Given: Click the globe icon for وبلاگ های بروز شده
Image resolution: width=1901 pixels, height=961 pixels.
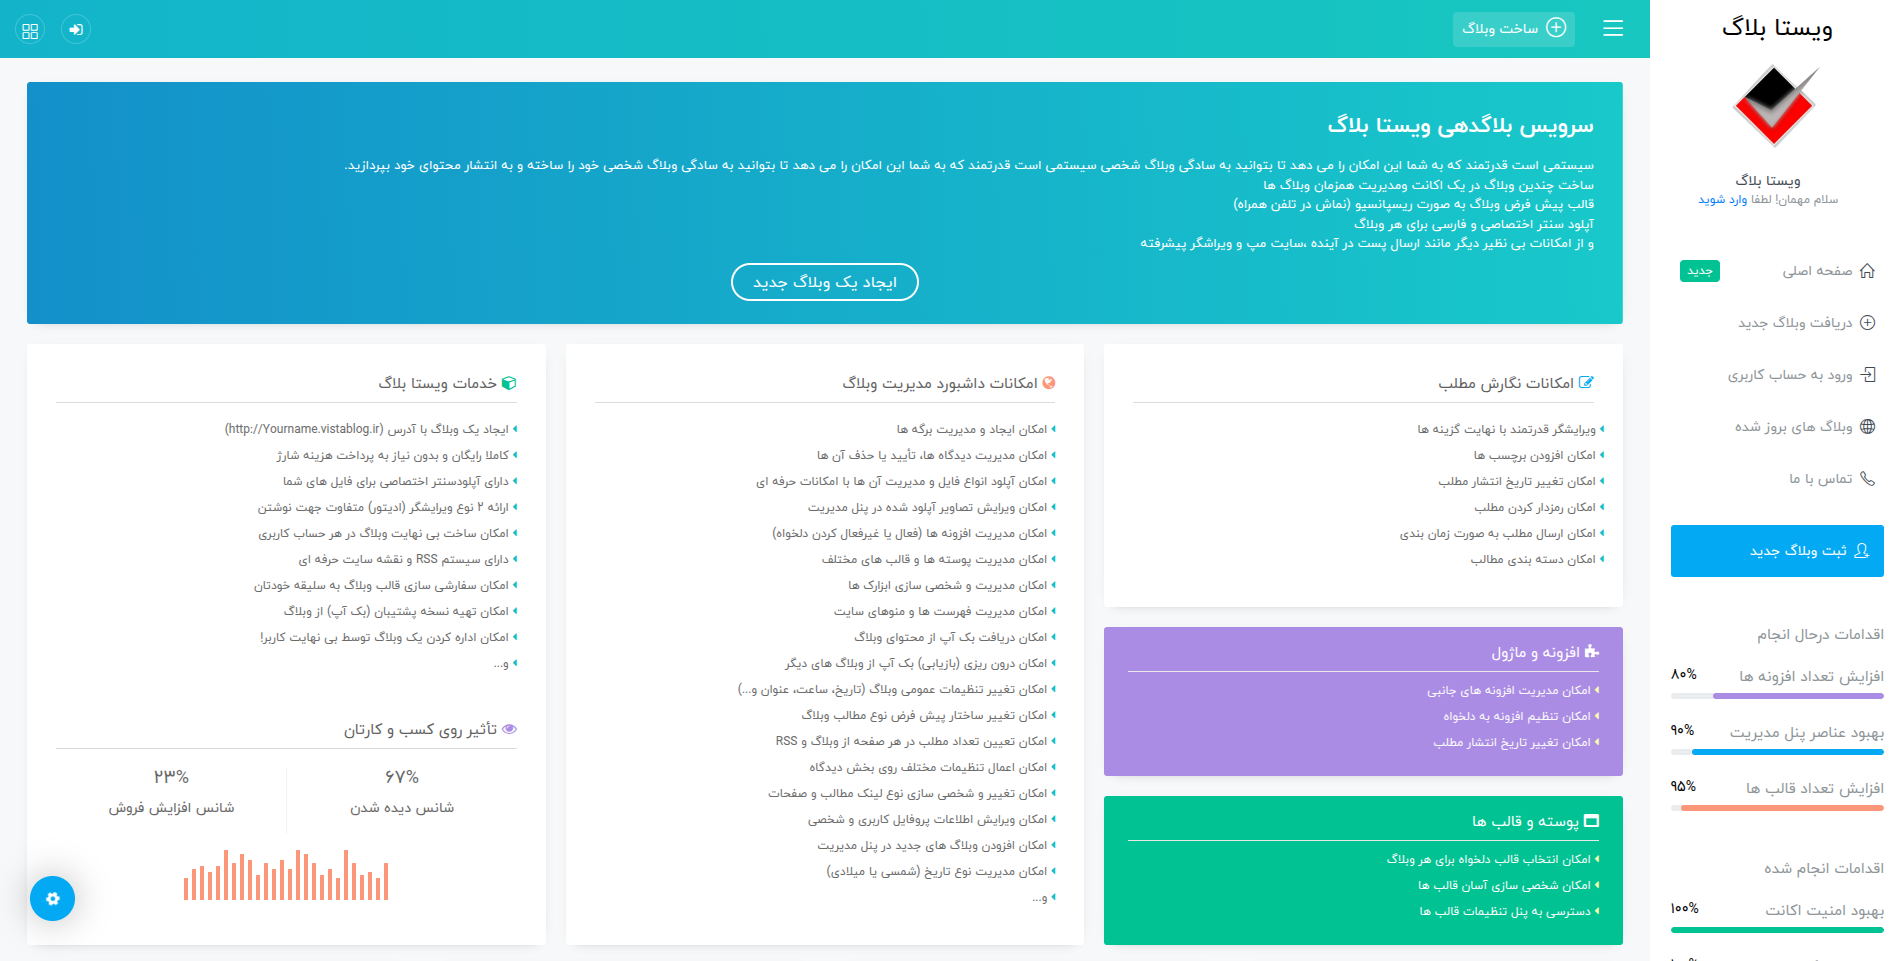Looking at the screenshot, I should (1866, 427).
